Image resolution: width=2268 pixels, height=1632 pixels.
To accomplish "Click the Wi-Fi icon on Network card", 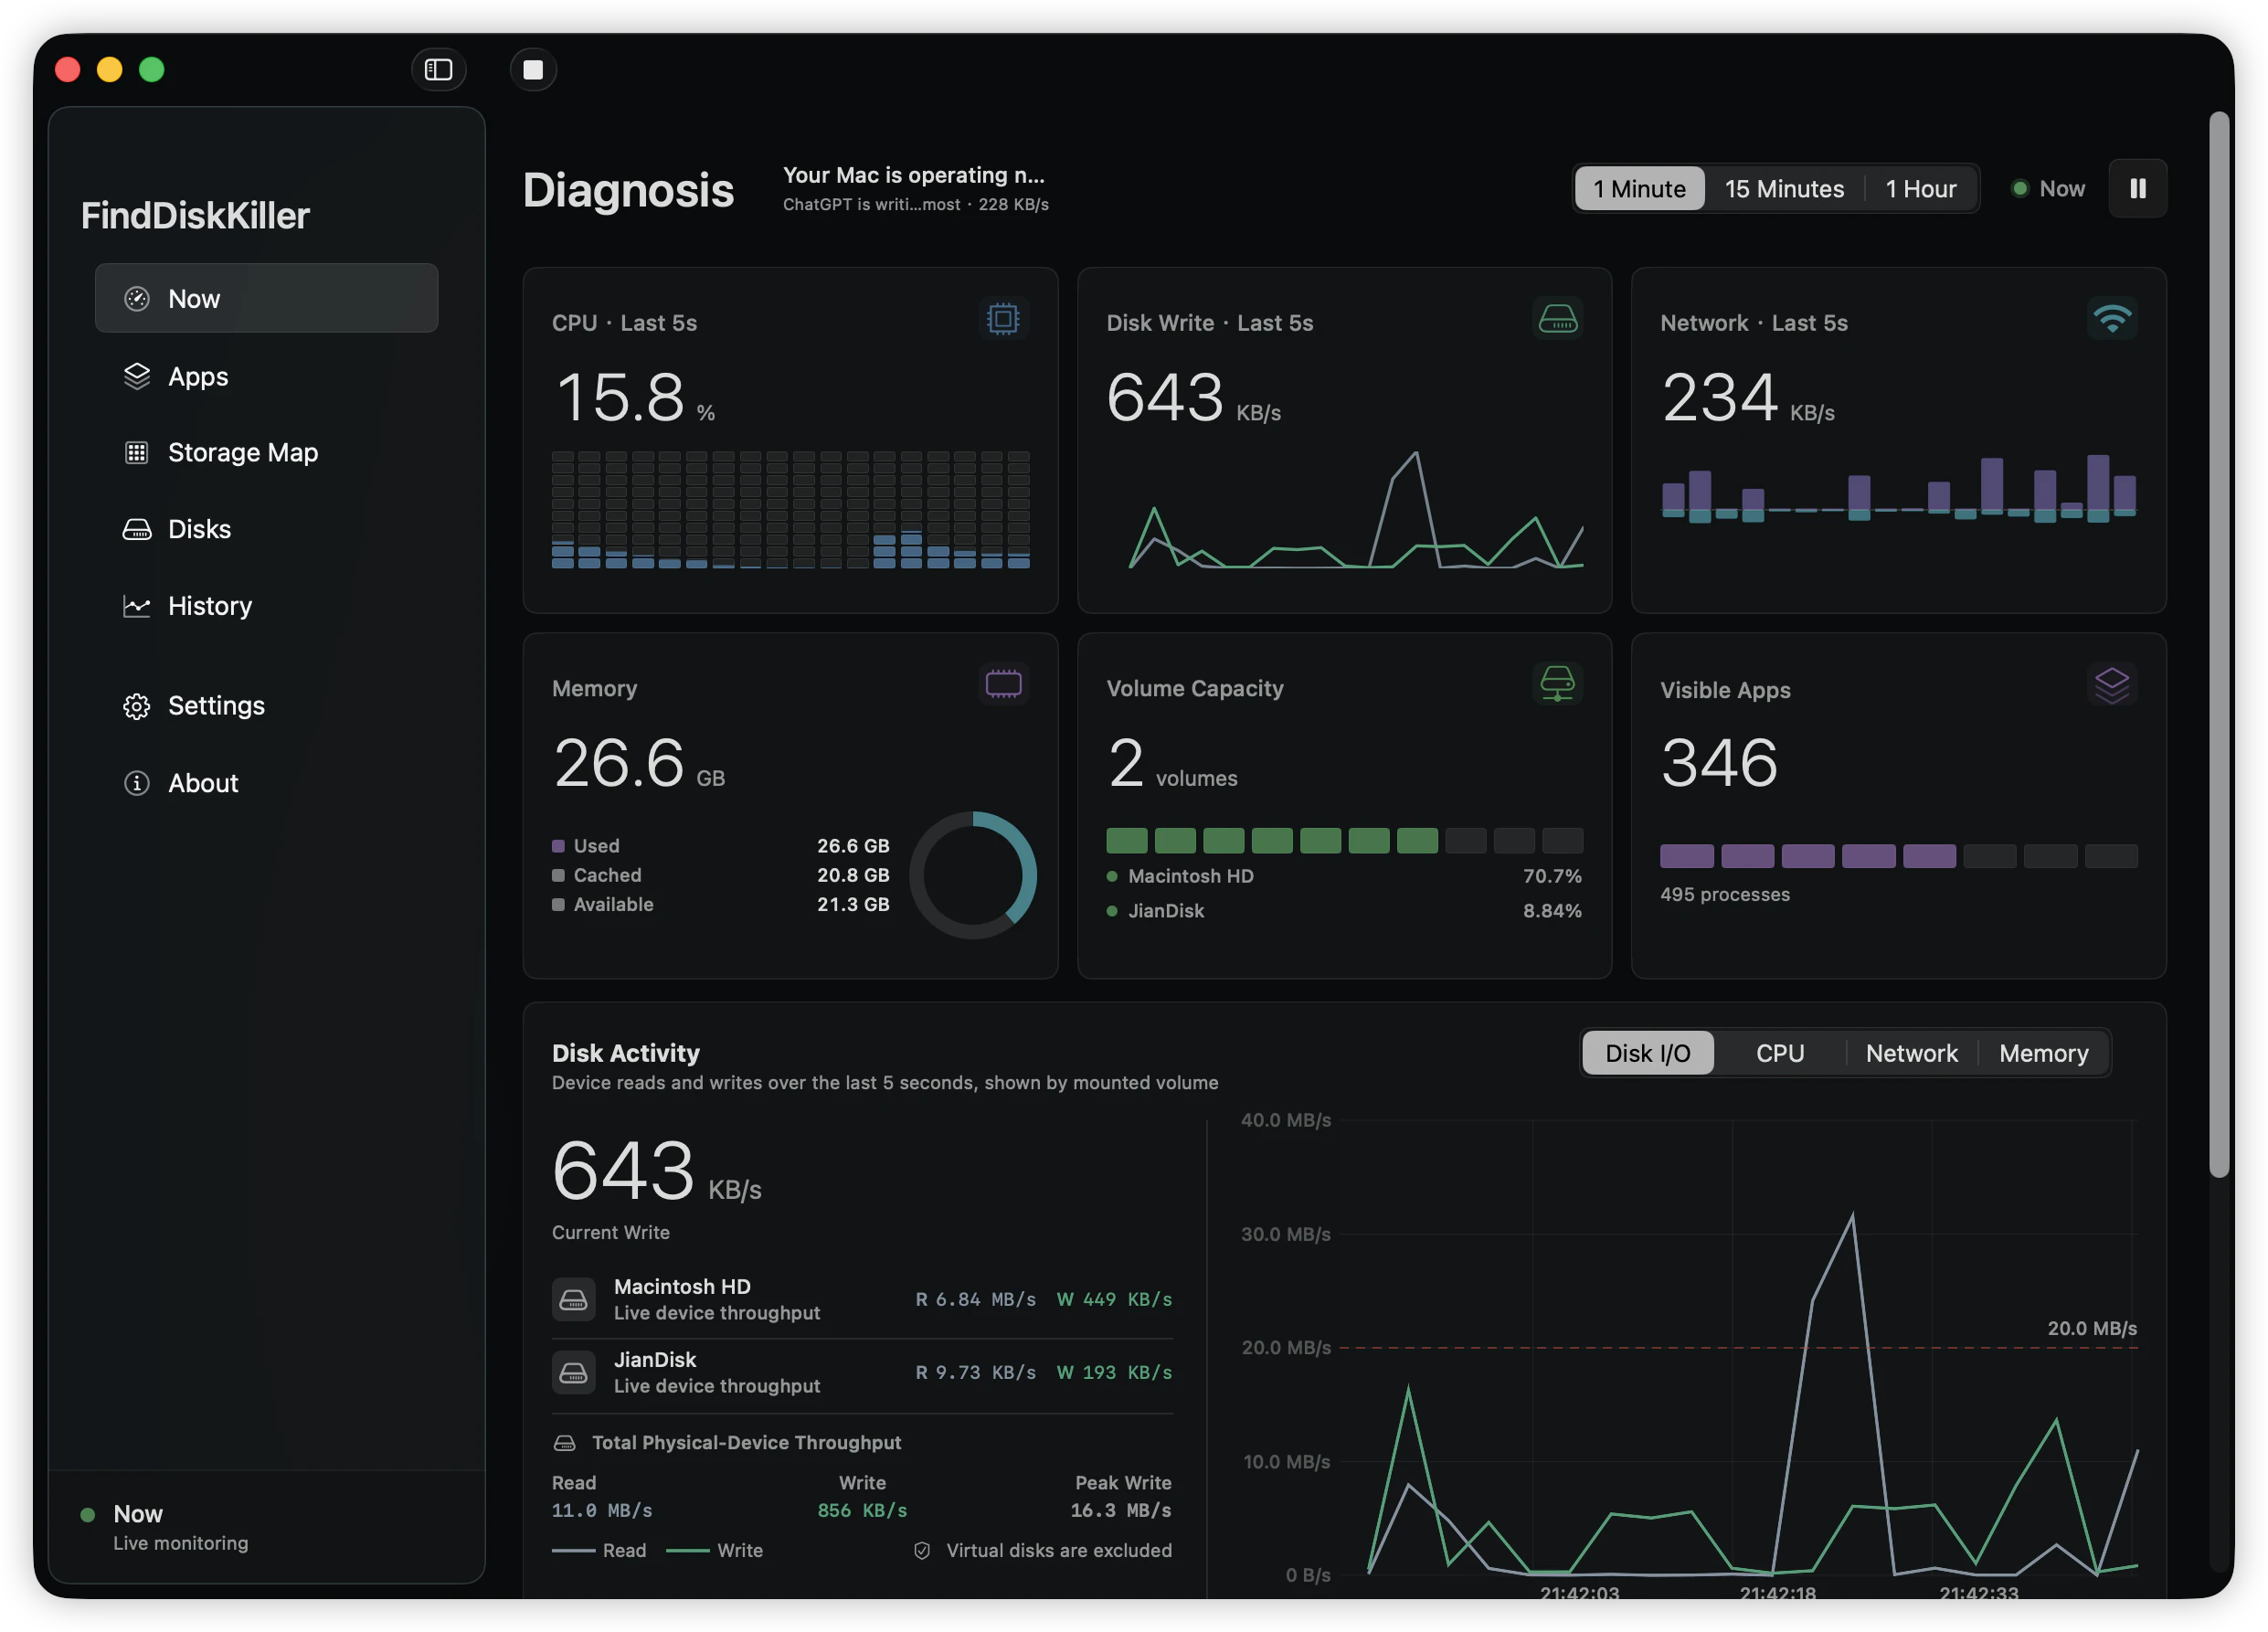I will coord(2112,319).
